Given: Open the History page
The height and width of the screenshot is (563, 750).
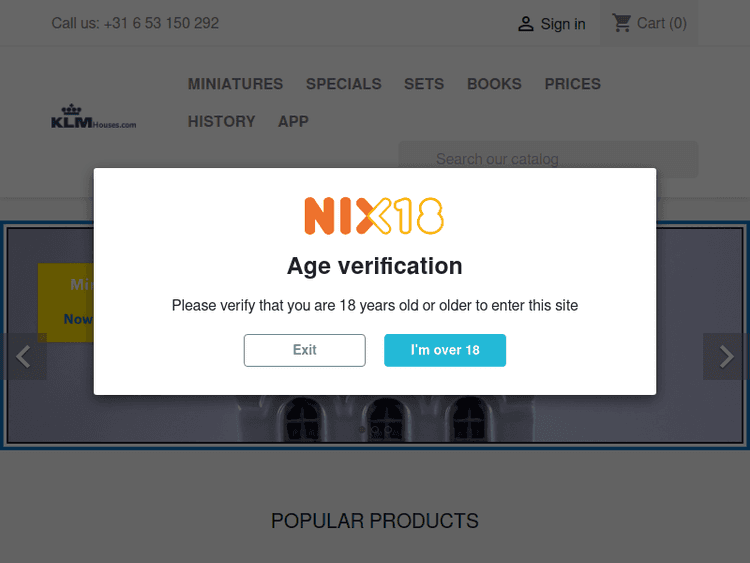Looking at the screenshot, I should point(221,121).
